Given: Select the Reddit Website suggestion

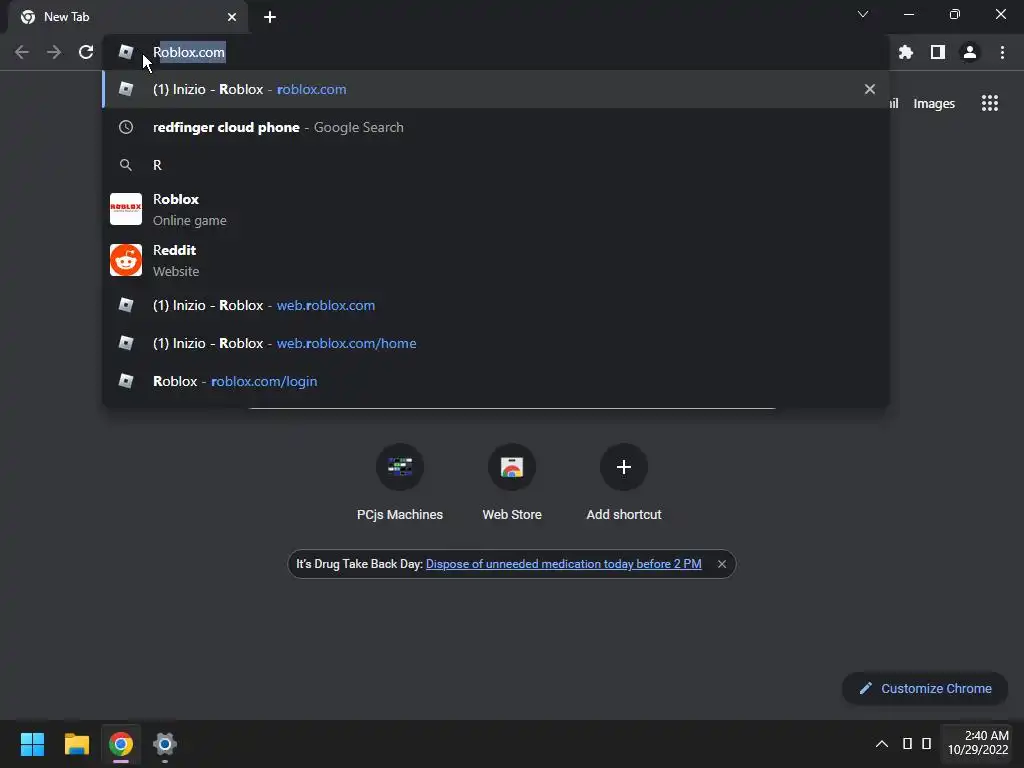Looking at the screenshot, I should pos(496,261).
